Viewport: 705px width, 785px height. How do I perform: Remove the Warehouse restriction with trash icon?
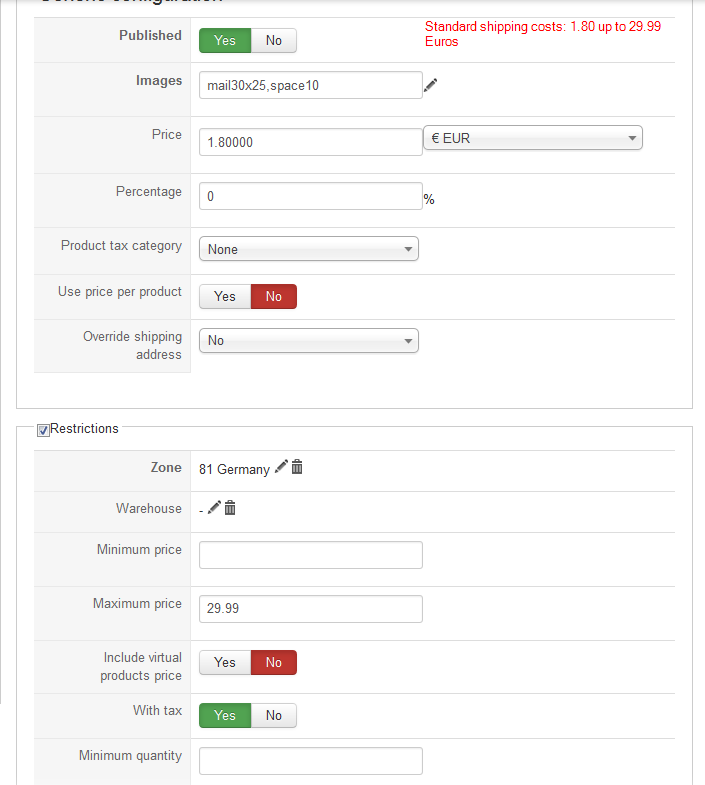pyautogui.click(x=230, y=508)
